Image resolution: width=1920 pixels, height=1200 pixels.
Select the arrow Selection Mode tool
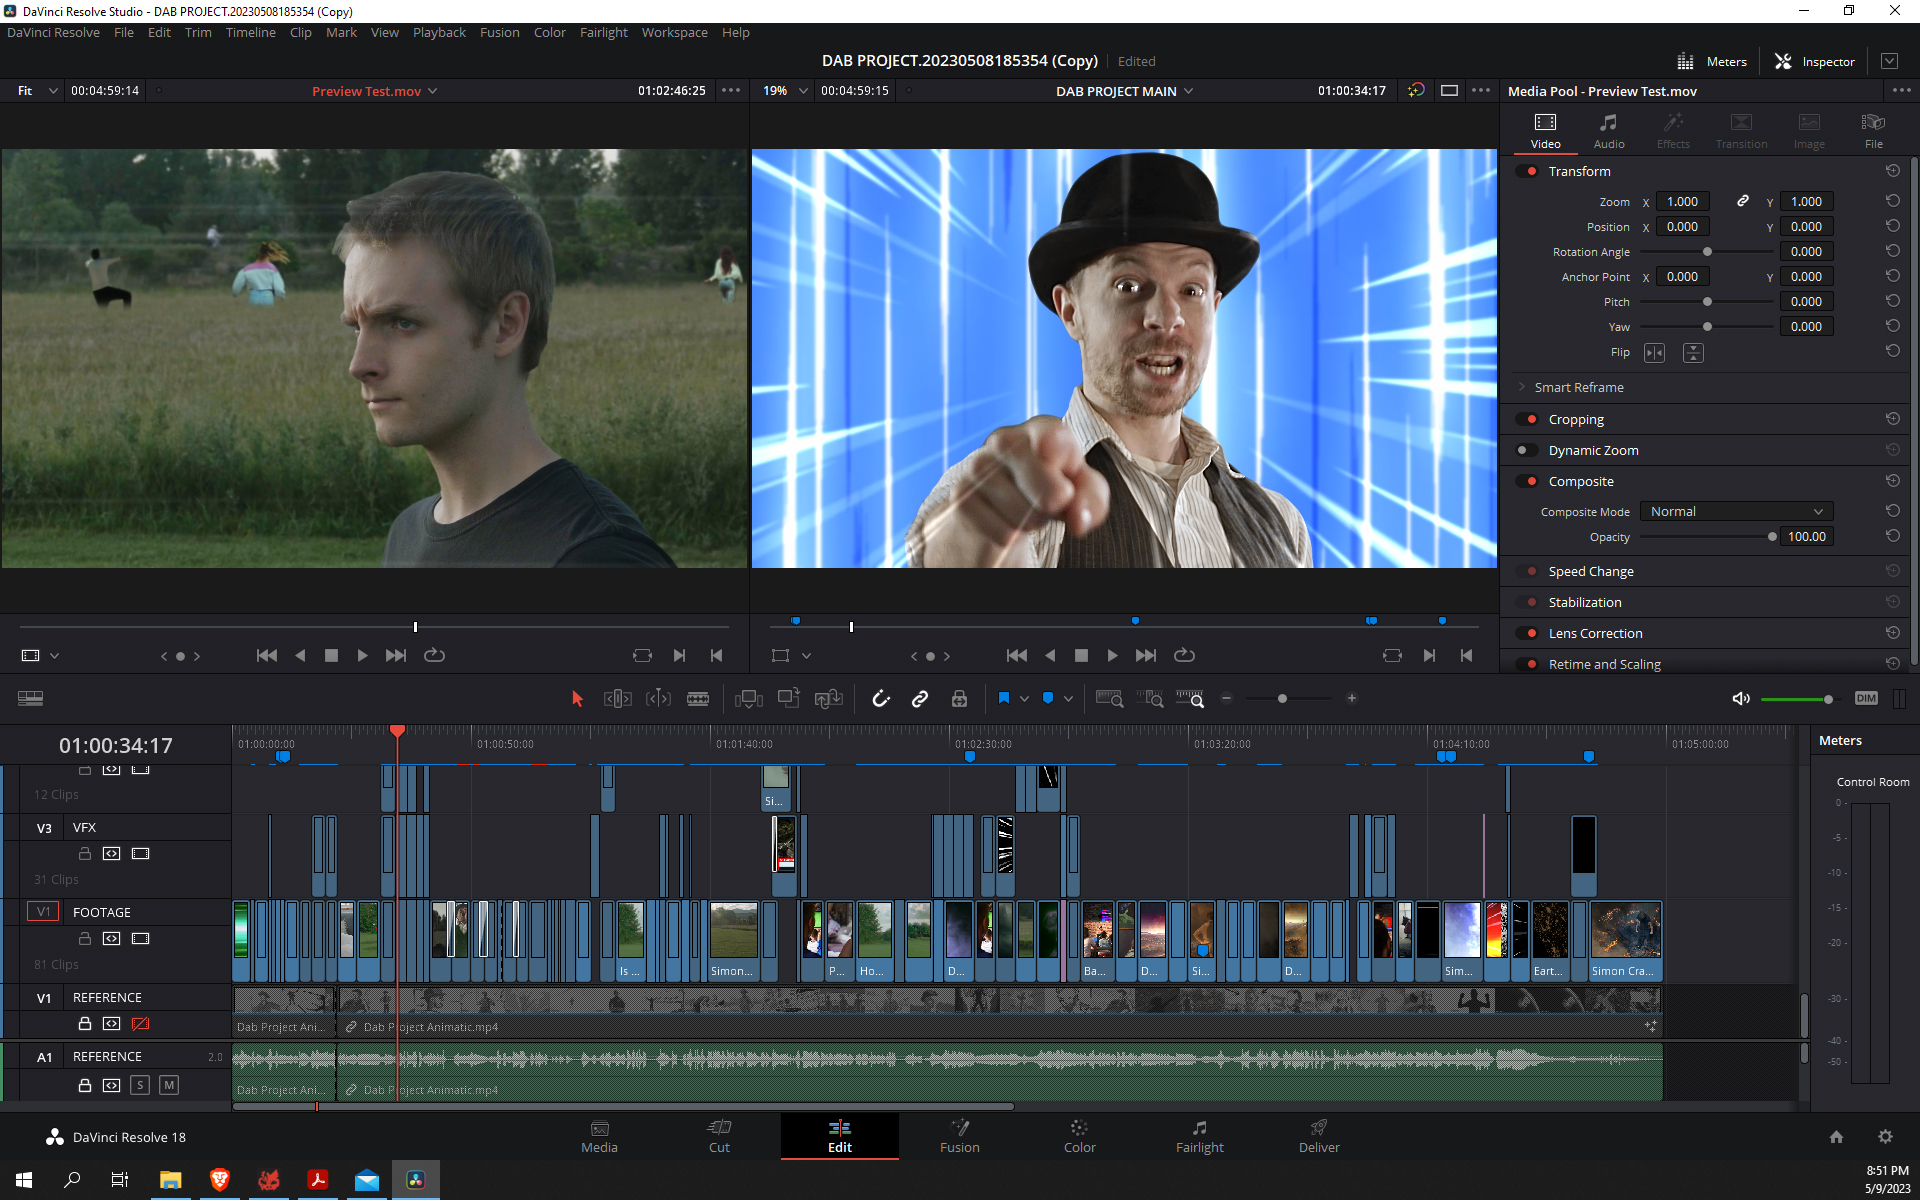[x=577, y=699]
